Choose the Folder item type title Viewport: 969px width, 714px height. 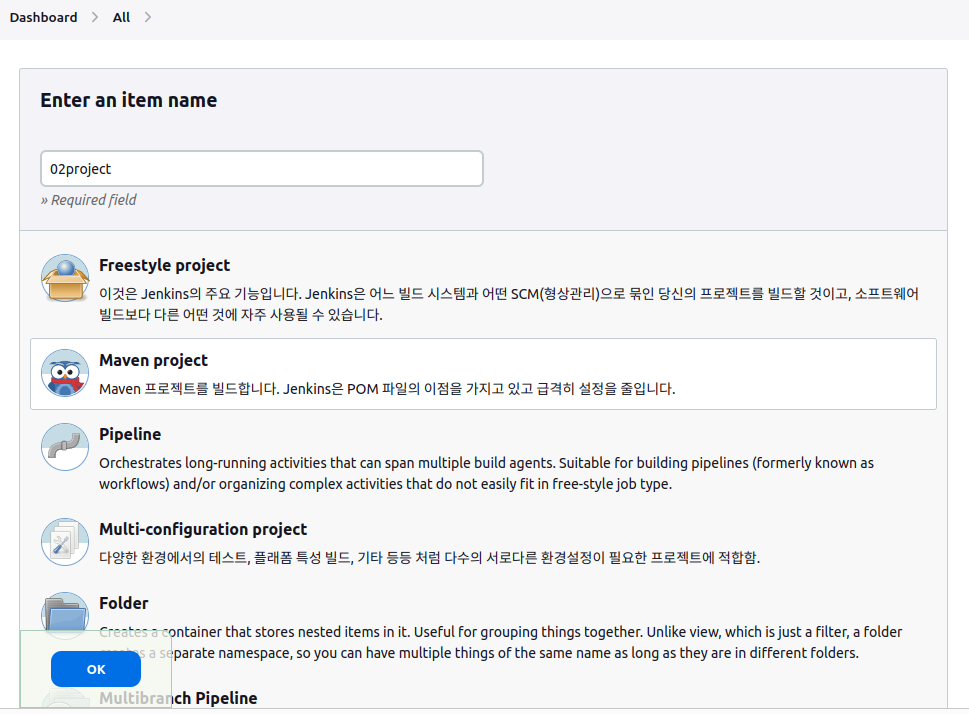tap(124, 603)
